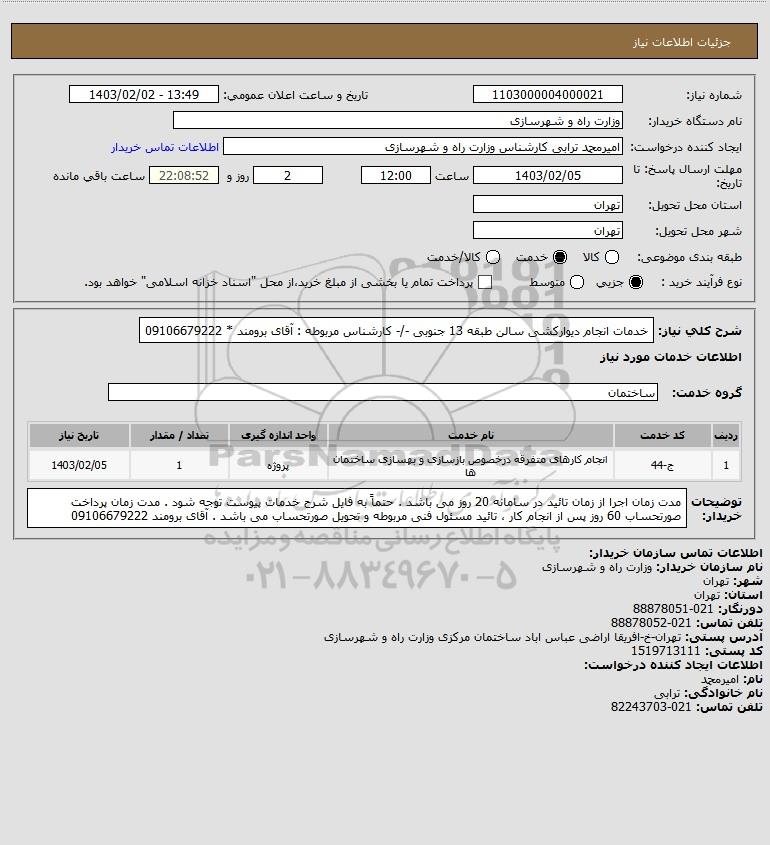Click the اطلاعات تماس سازمان خریدار heading
The image size is (770, 845).
click(x=675, y=553)
